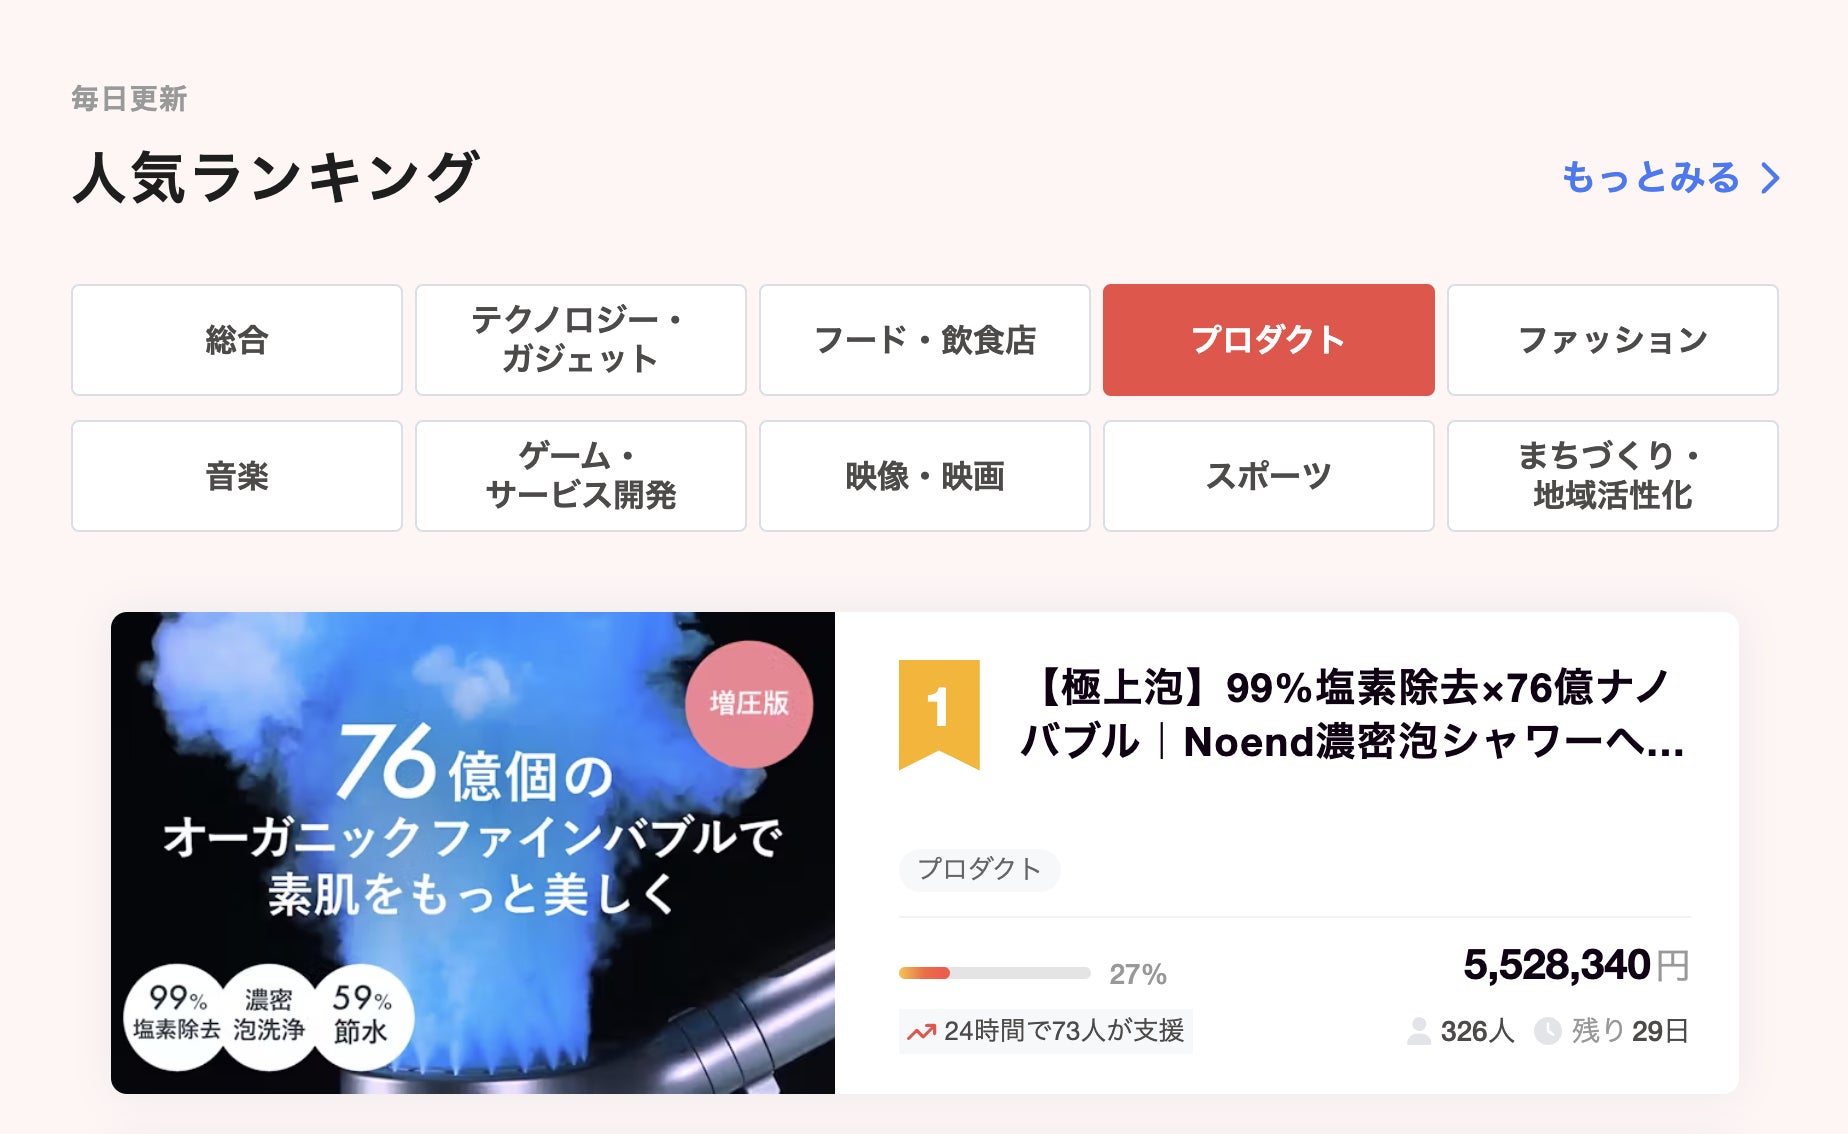1848x1134 pixels.
Task: Open ゲーム・サービス開発 tab
Action: 581,476
